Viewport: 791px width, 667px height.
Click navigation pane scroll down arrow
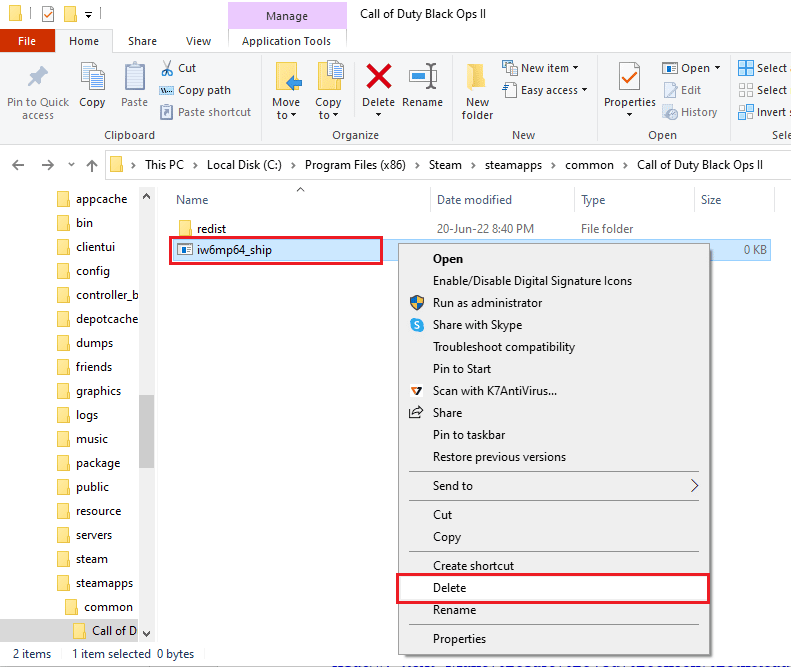pyautogui.click(x=146, y=634)
